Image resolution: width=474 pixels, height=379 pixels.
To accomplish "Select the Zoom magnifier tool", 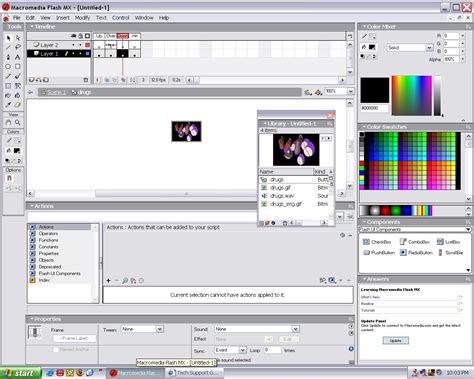I will (18, 123).
